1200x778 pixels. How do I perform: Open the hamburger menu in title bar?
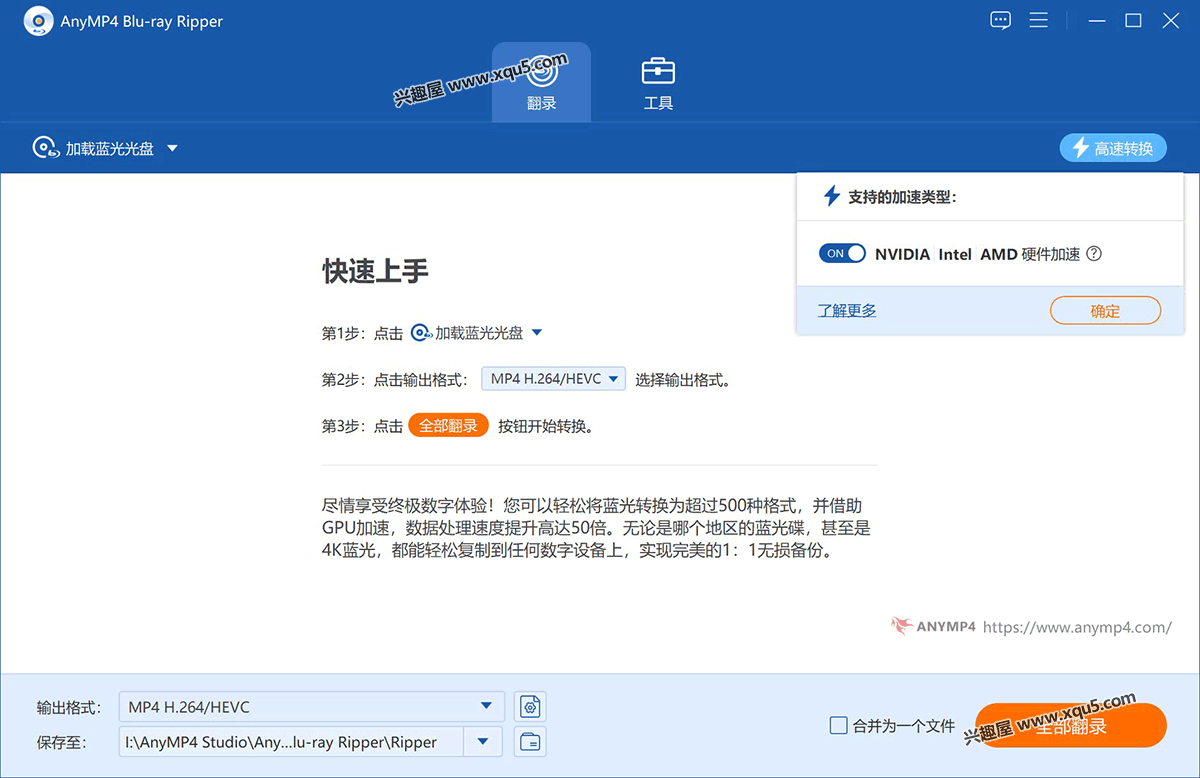1039,21
